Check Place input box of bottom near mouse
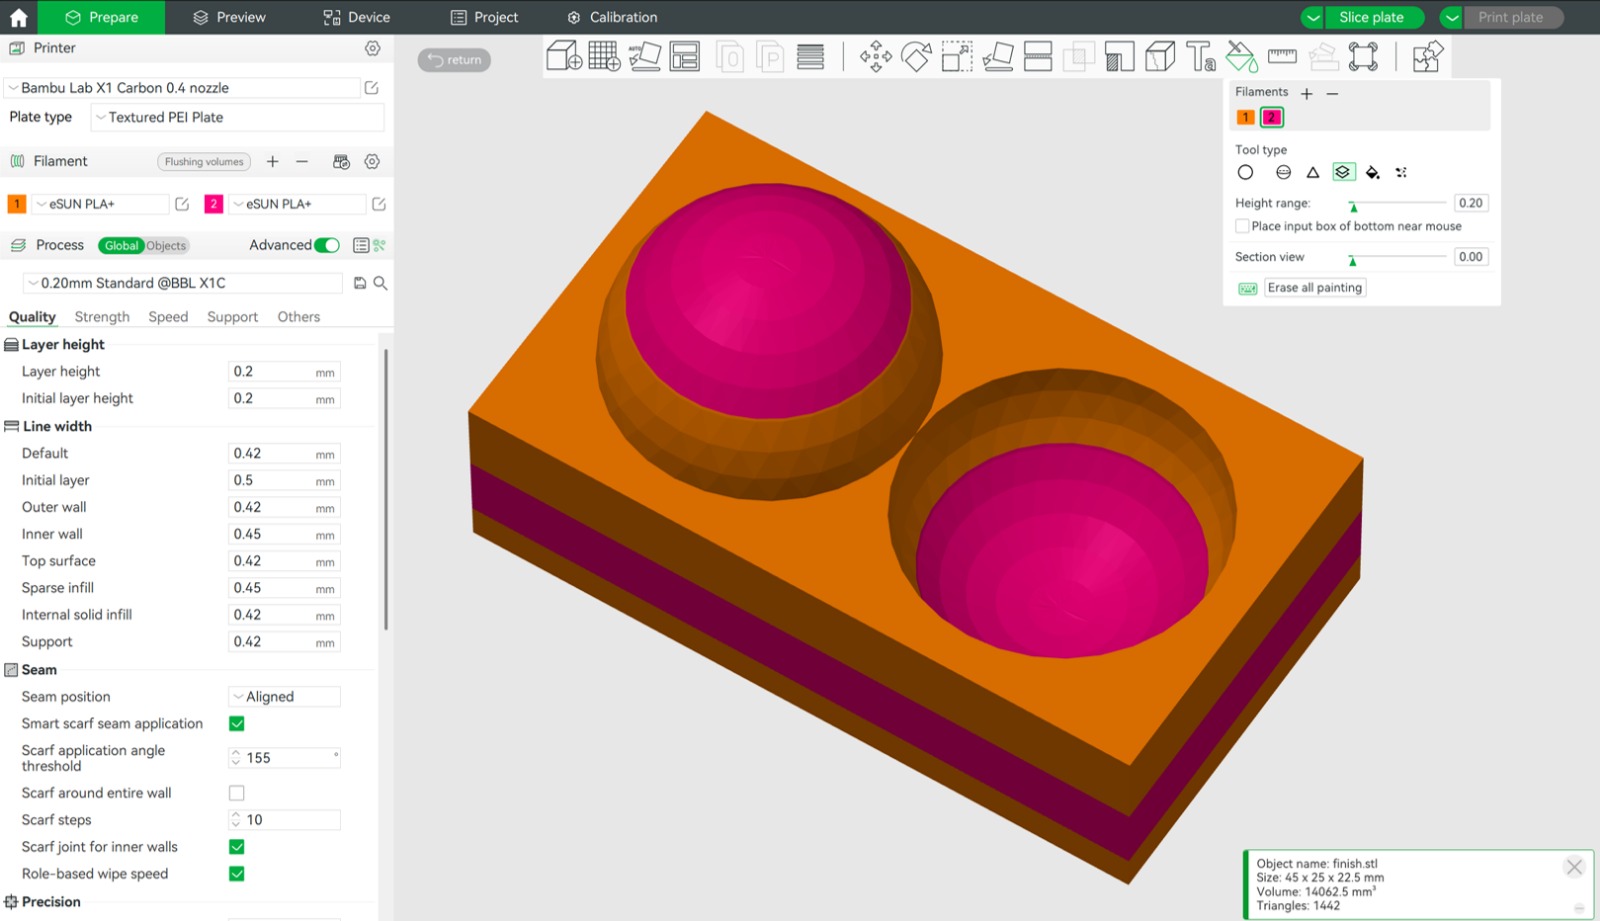 (x=1242, y=226)
